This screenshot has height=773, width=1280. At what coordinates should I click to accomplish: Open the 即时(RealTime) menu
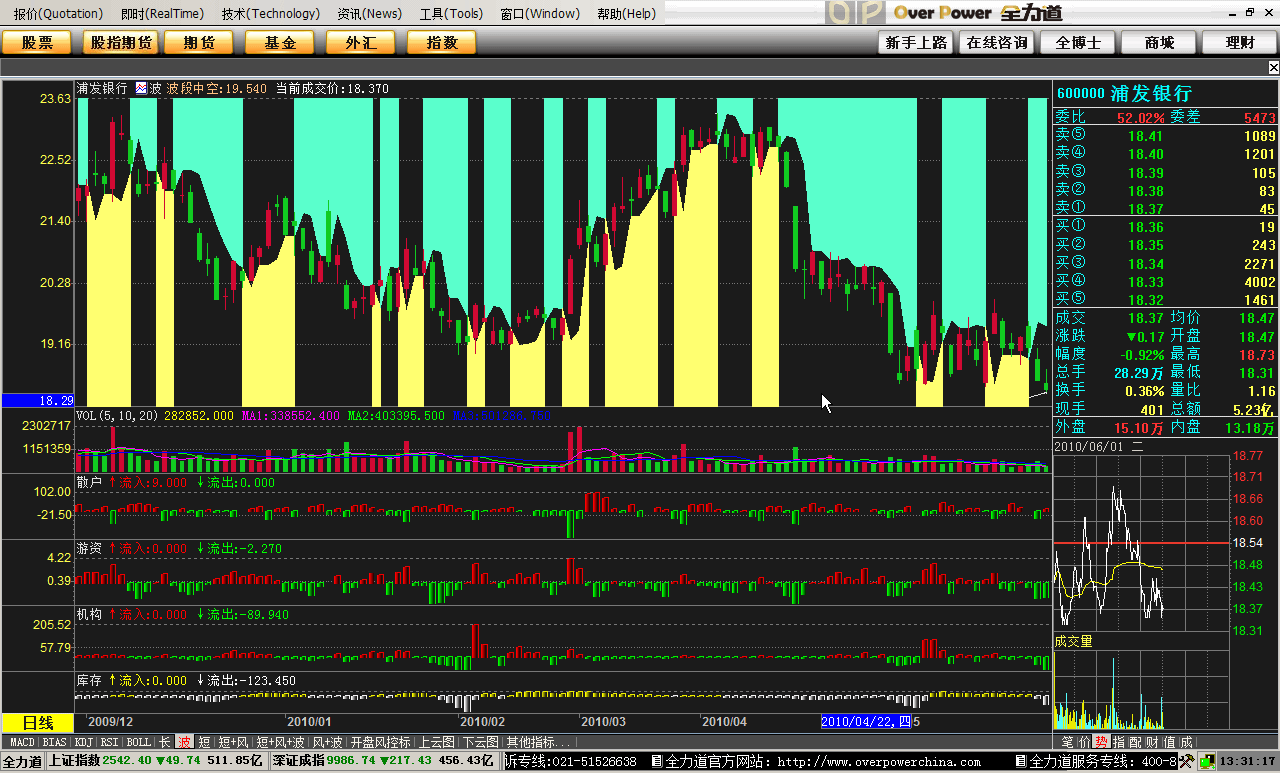coord(162,13)
